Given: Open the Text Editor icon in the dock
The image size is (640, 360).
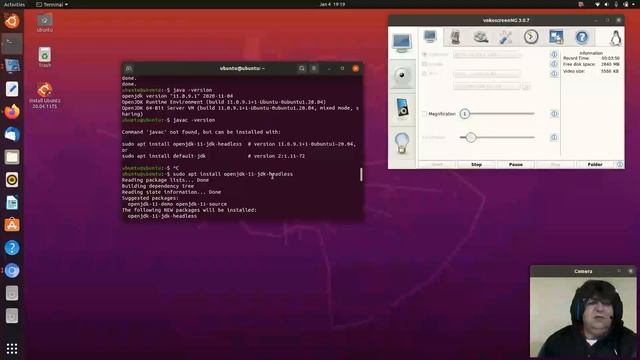Looking at the screenshot, I should 12,89.
